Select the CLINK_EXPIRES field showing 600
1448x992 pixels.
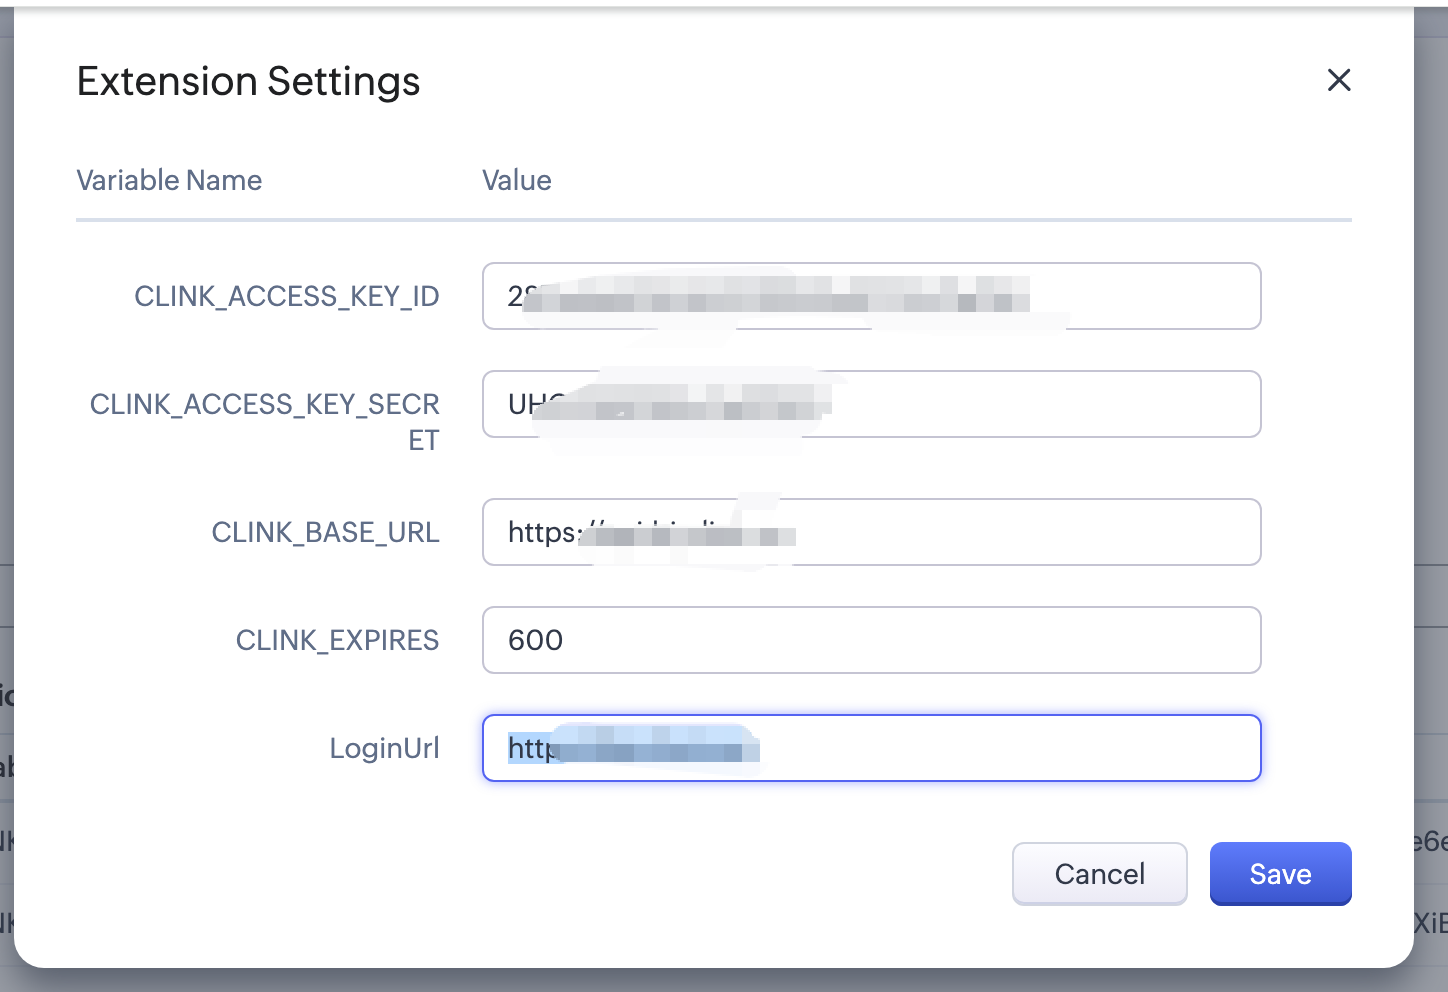click(x=870, y=640)
